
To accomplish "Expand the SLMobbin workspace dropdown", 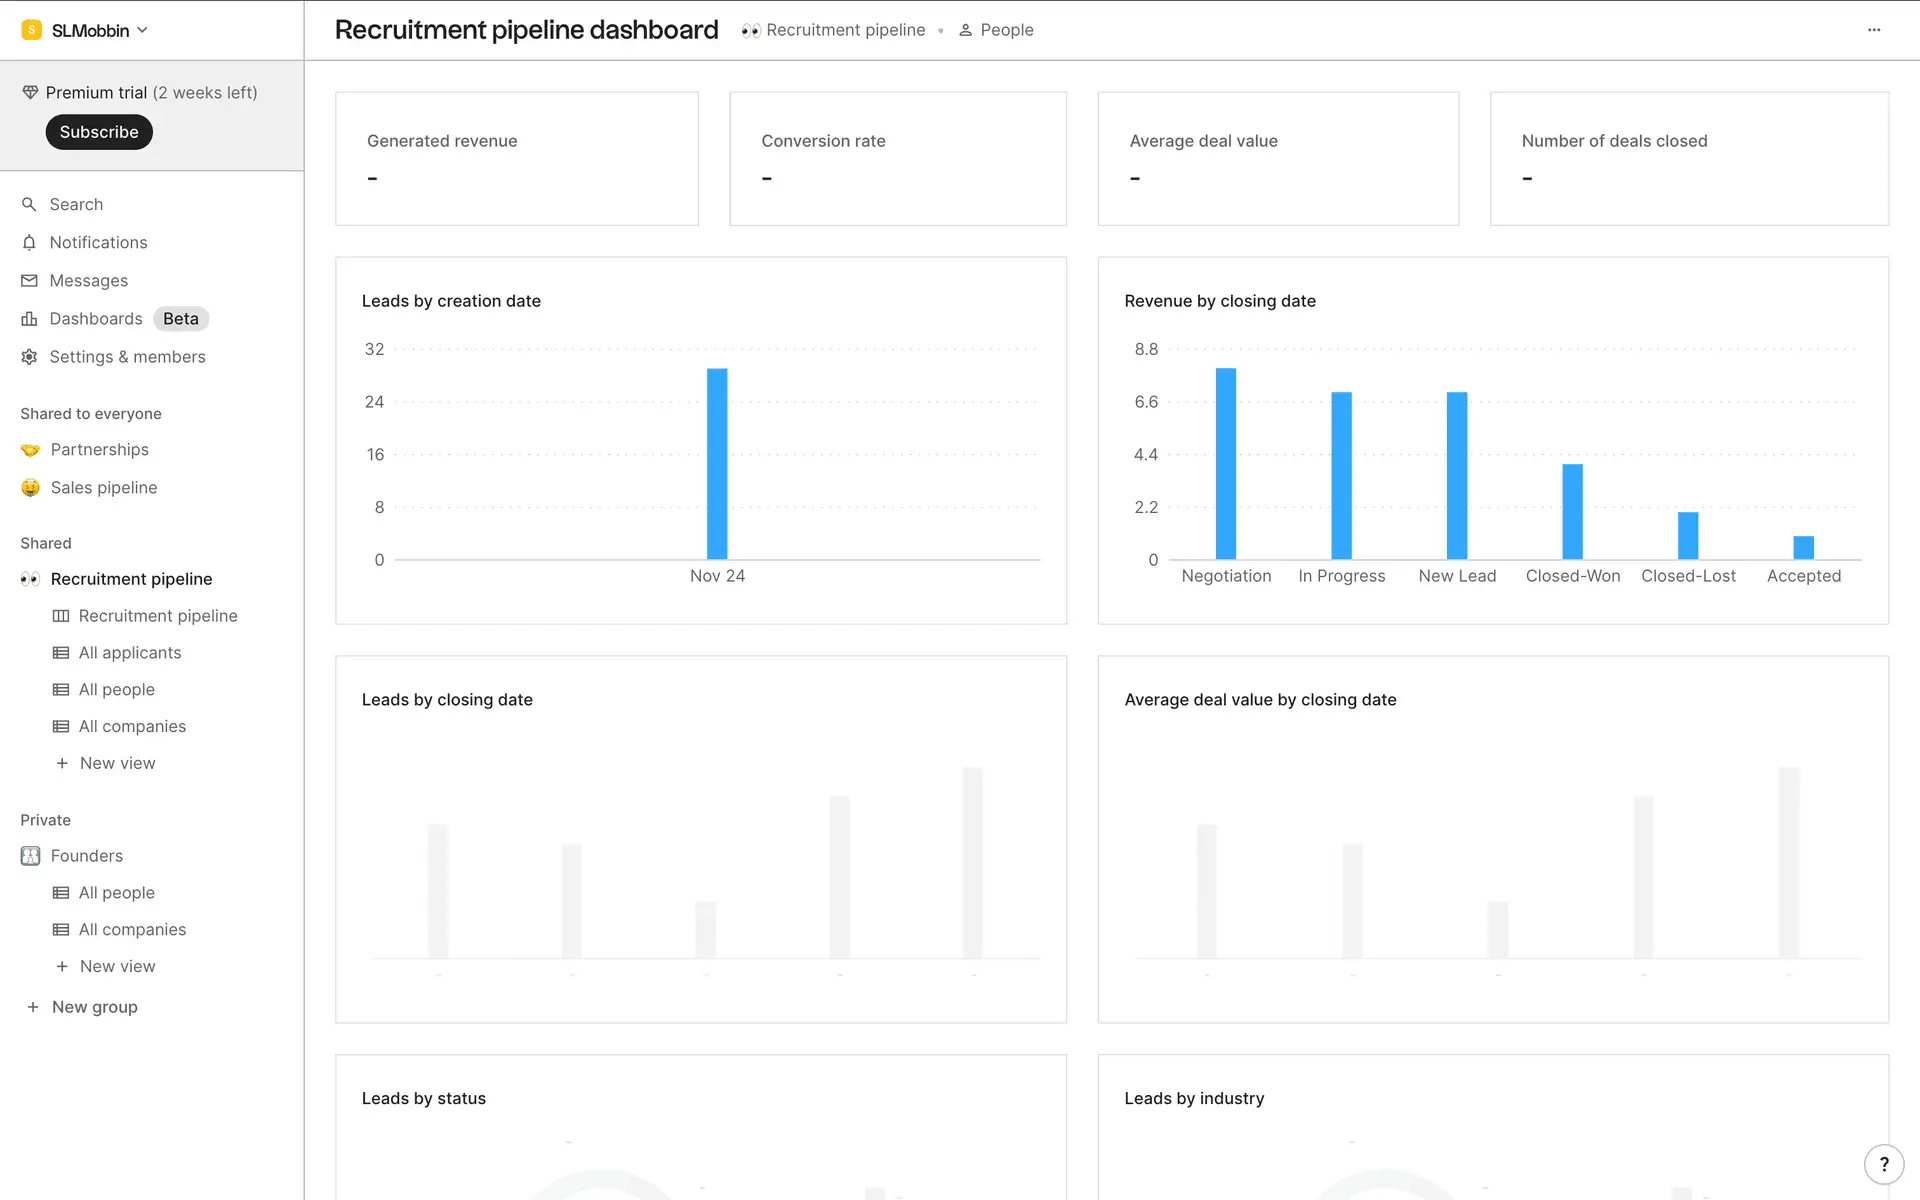I will coord(88,30).
